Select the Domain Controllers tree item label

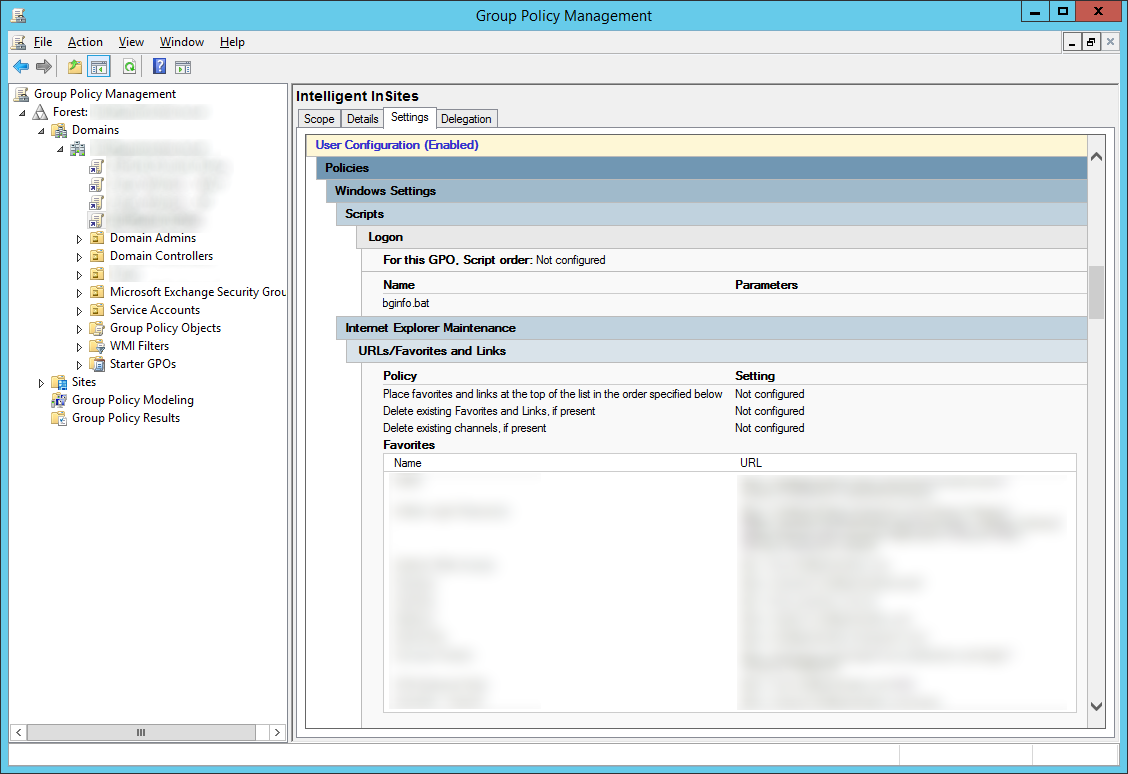[161, 256]
